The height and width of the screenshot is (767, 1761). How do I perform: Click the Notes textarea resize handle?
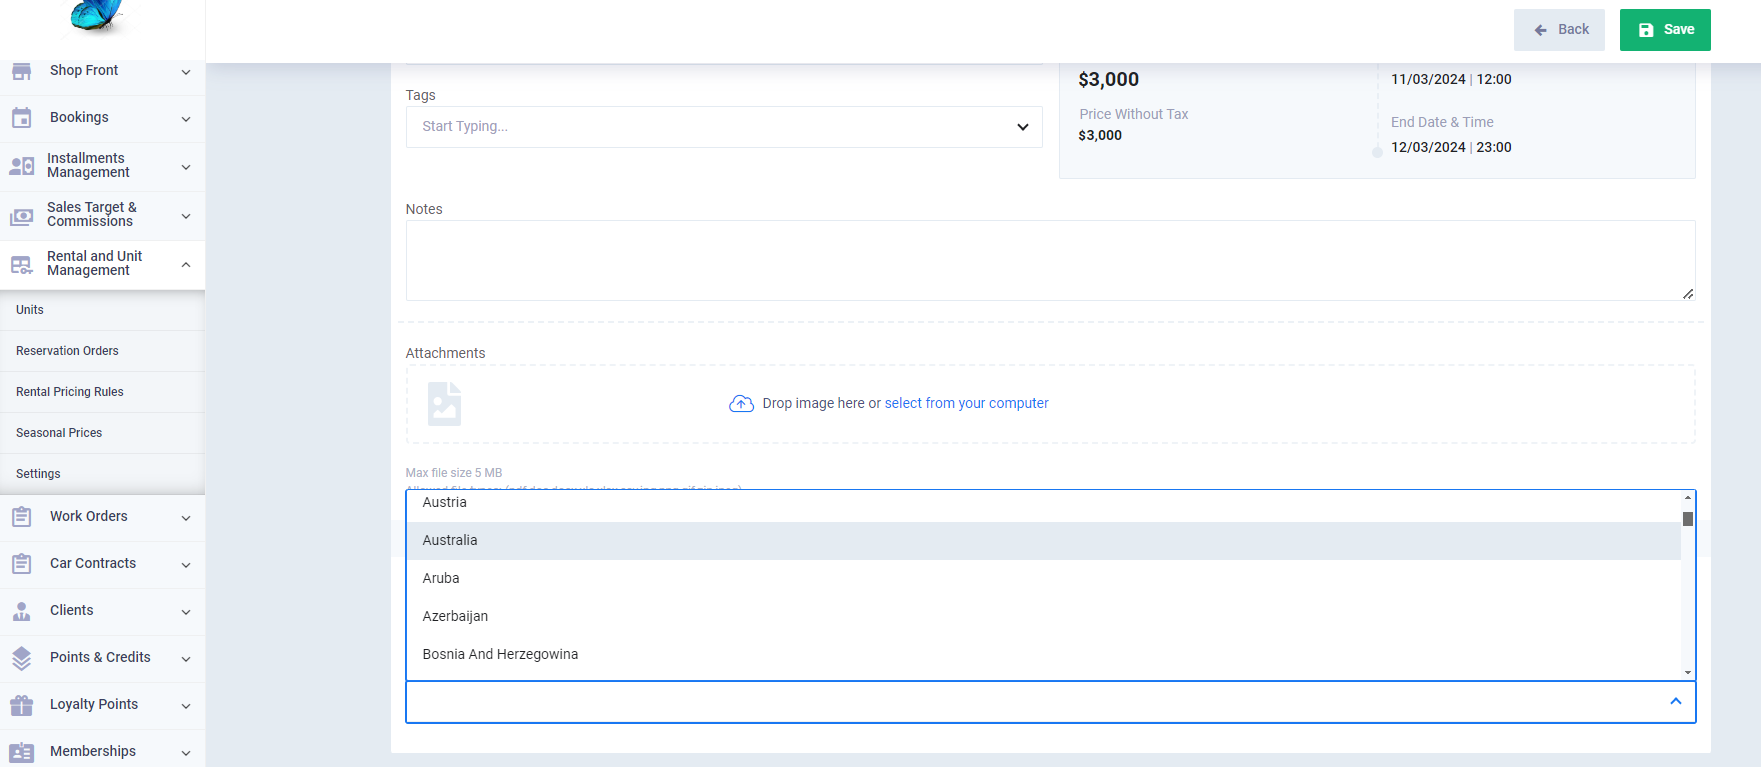coord(1688,293)
